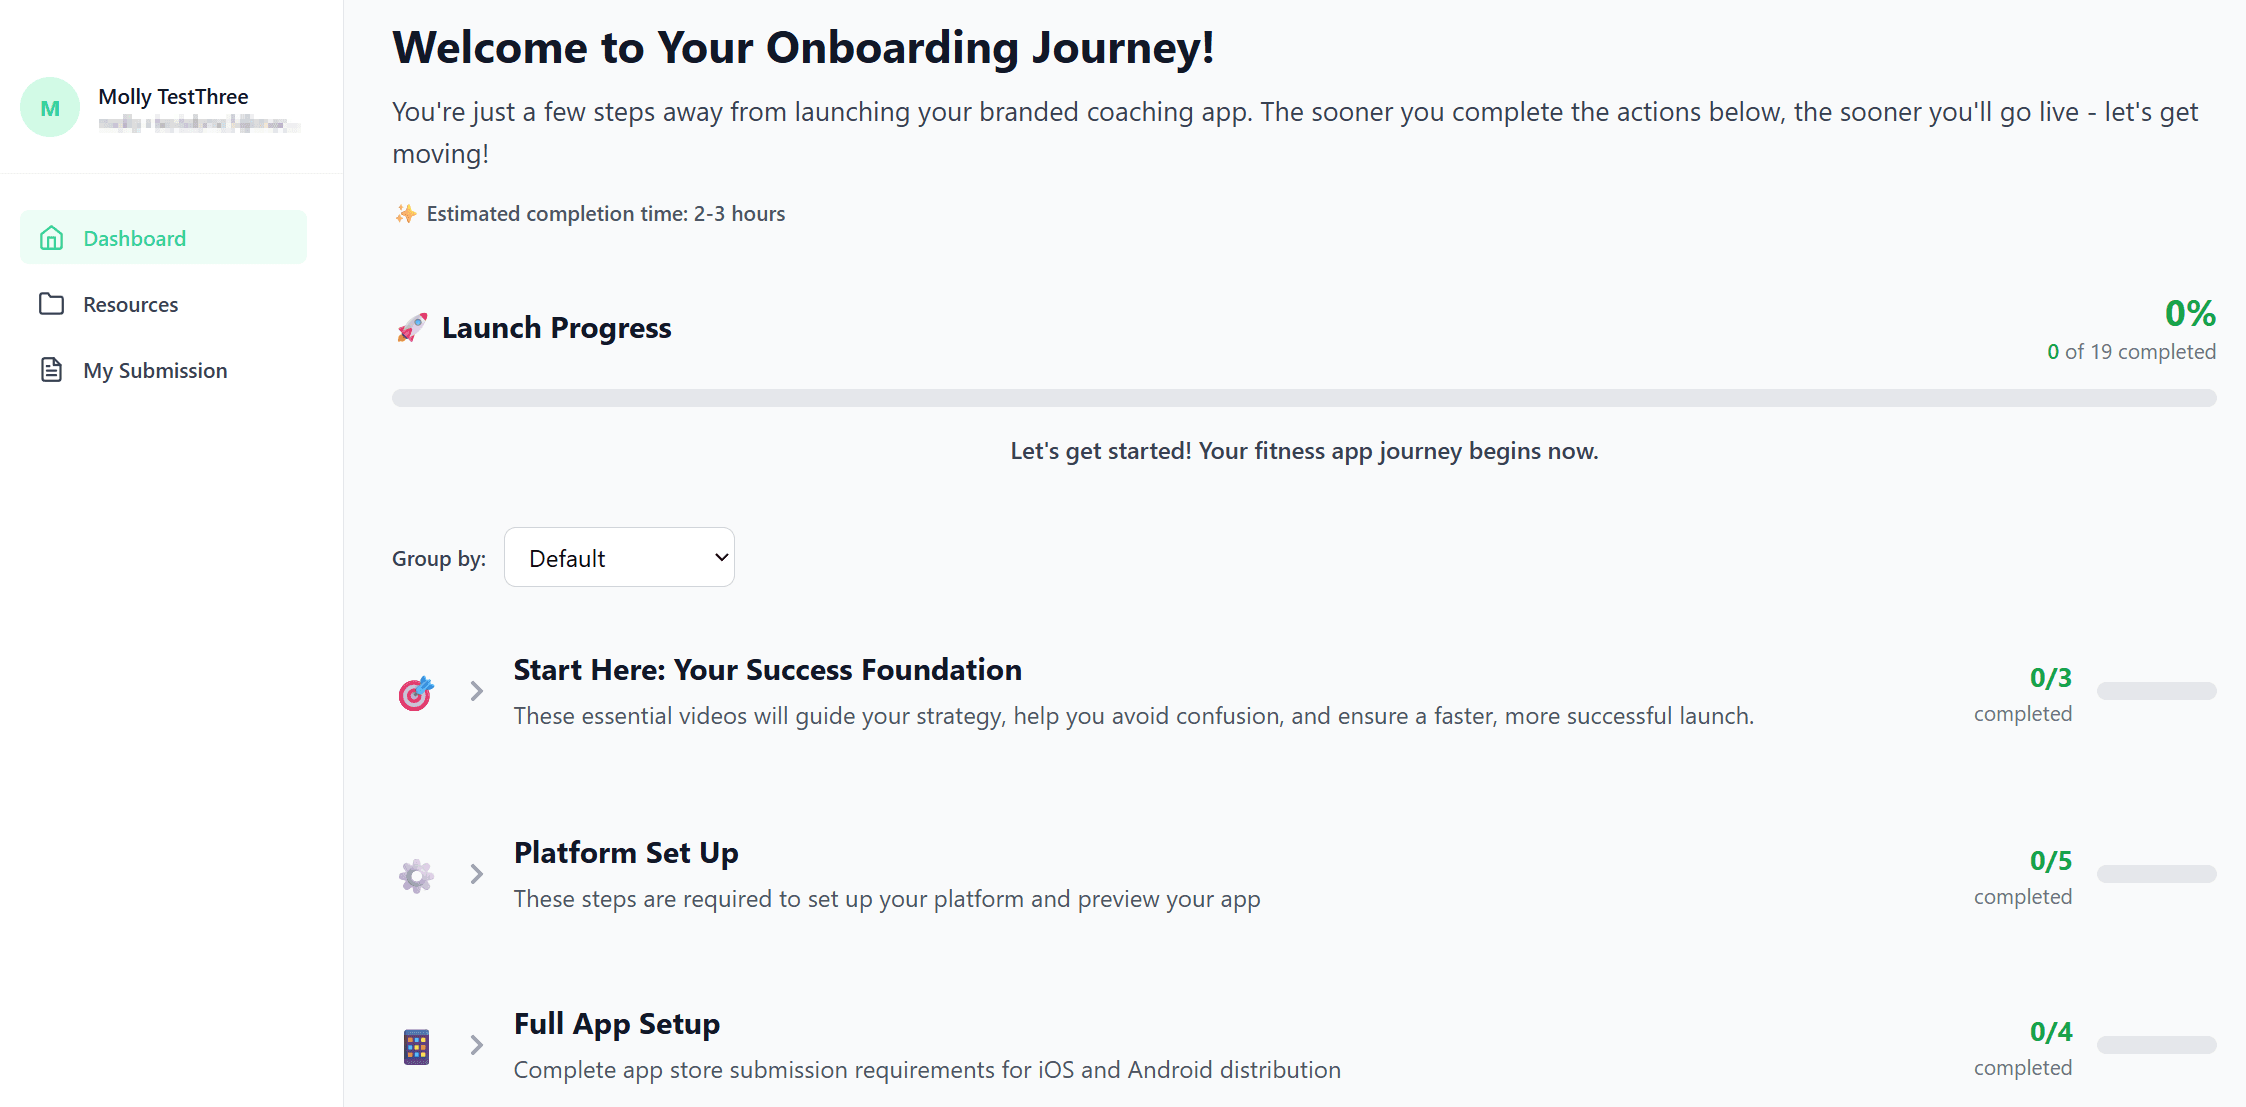2246x1107 pixels.
Task: Open the Start Here: Your Success Foundation section
Action: [767, 669]
